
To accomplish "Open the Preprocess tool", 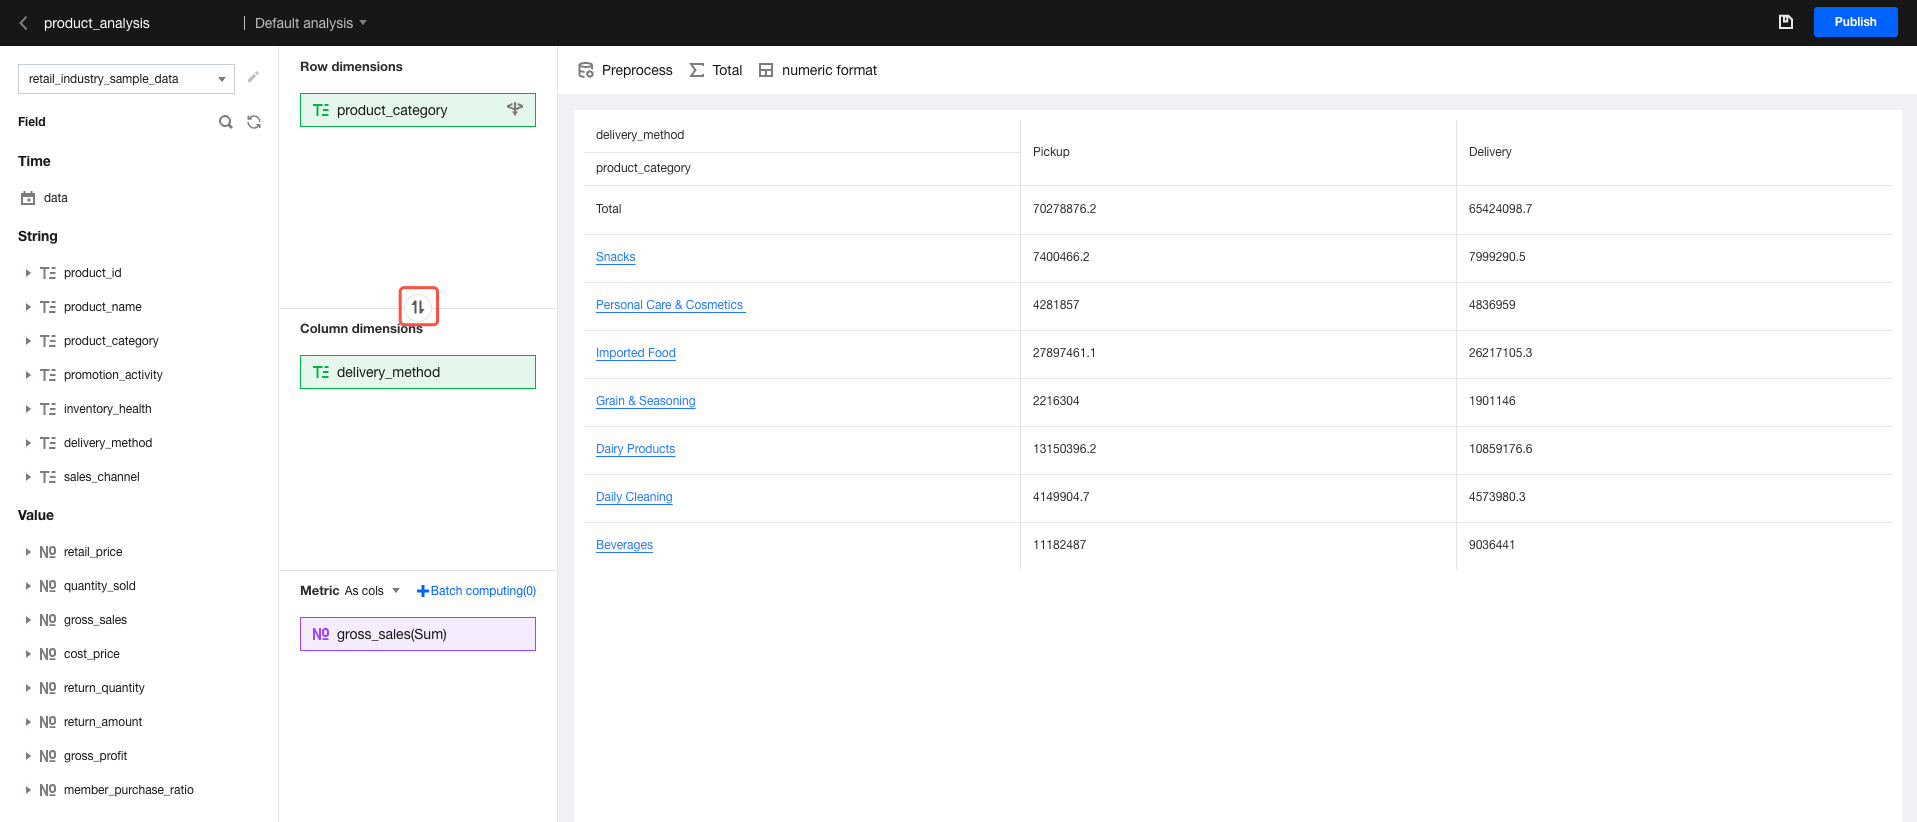I will (x=625, y=70).
